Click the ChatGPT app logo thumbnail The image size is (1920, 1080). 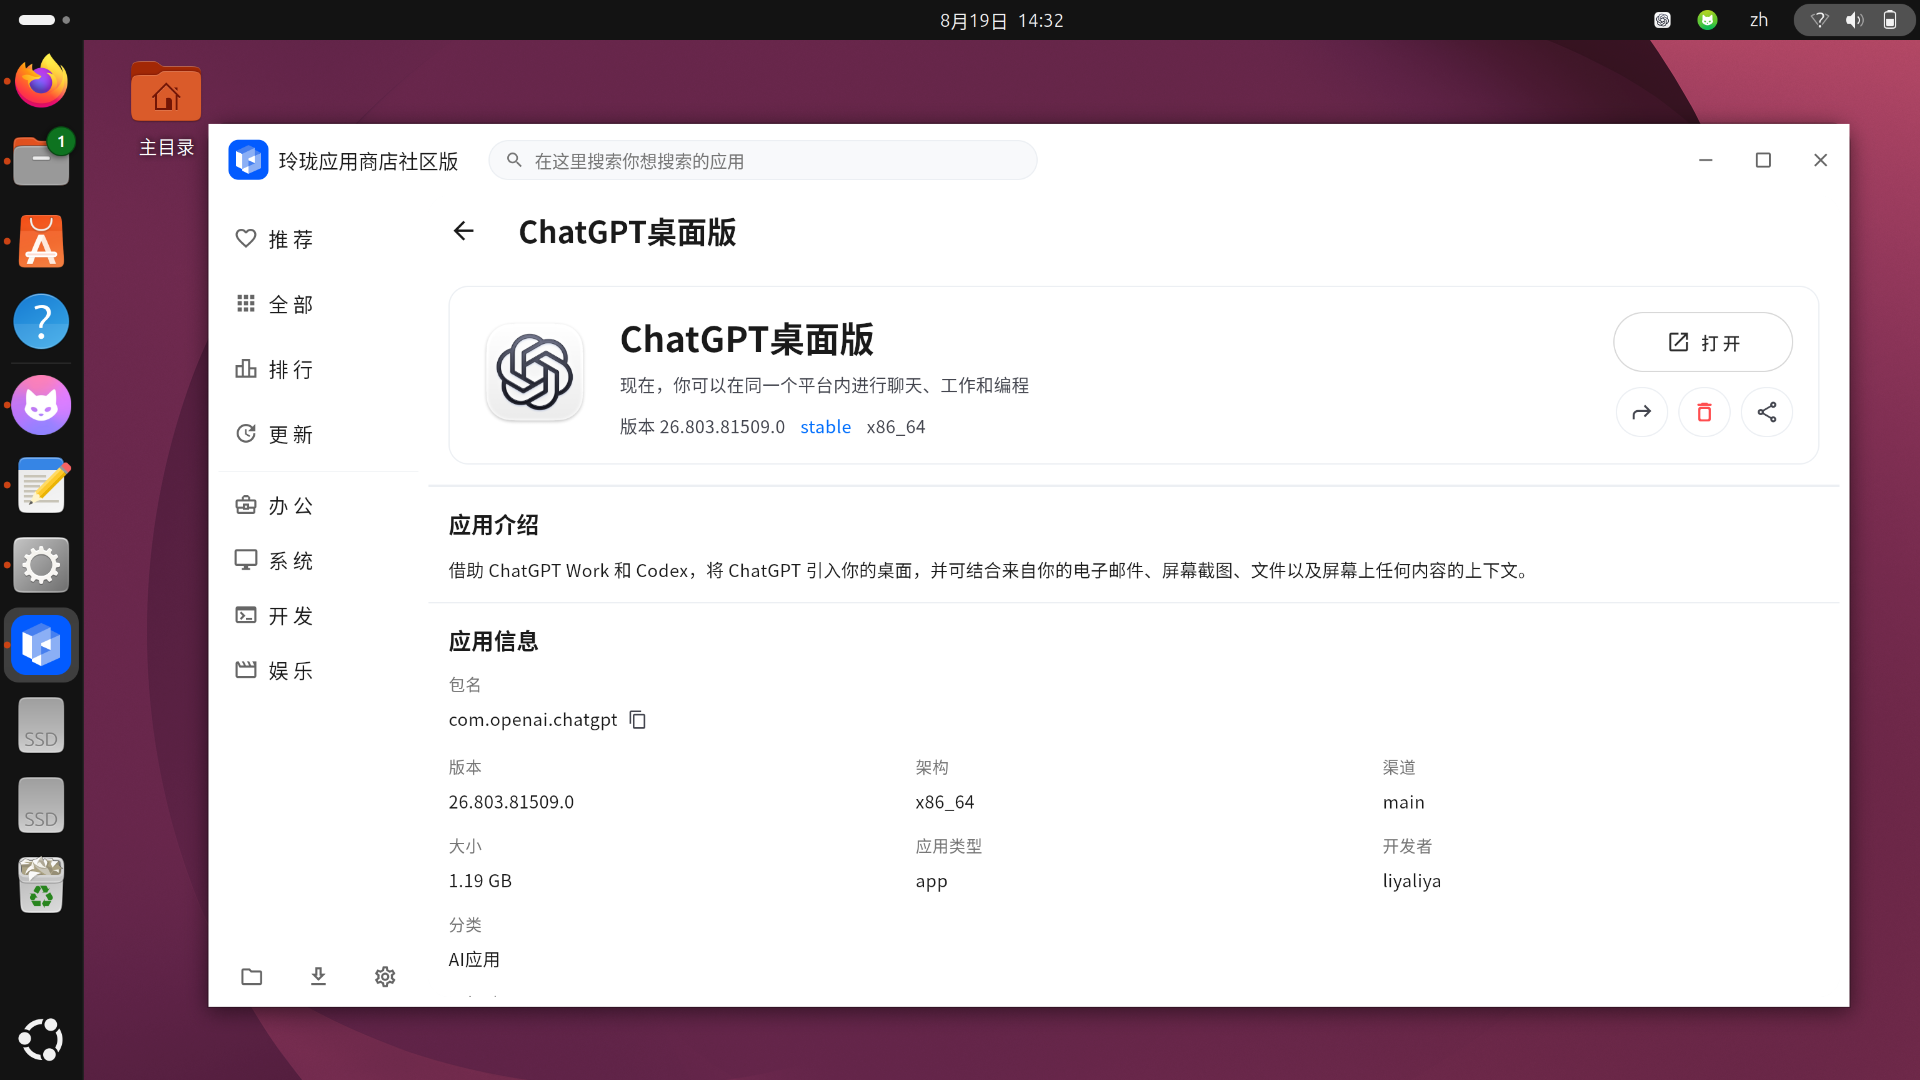(x=535, y=372)
